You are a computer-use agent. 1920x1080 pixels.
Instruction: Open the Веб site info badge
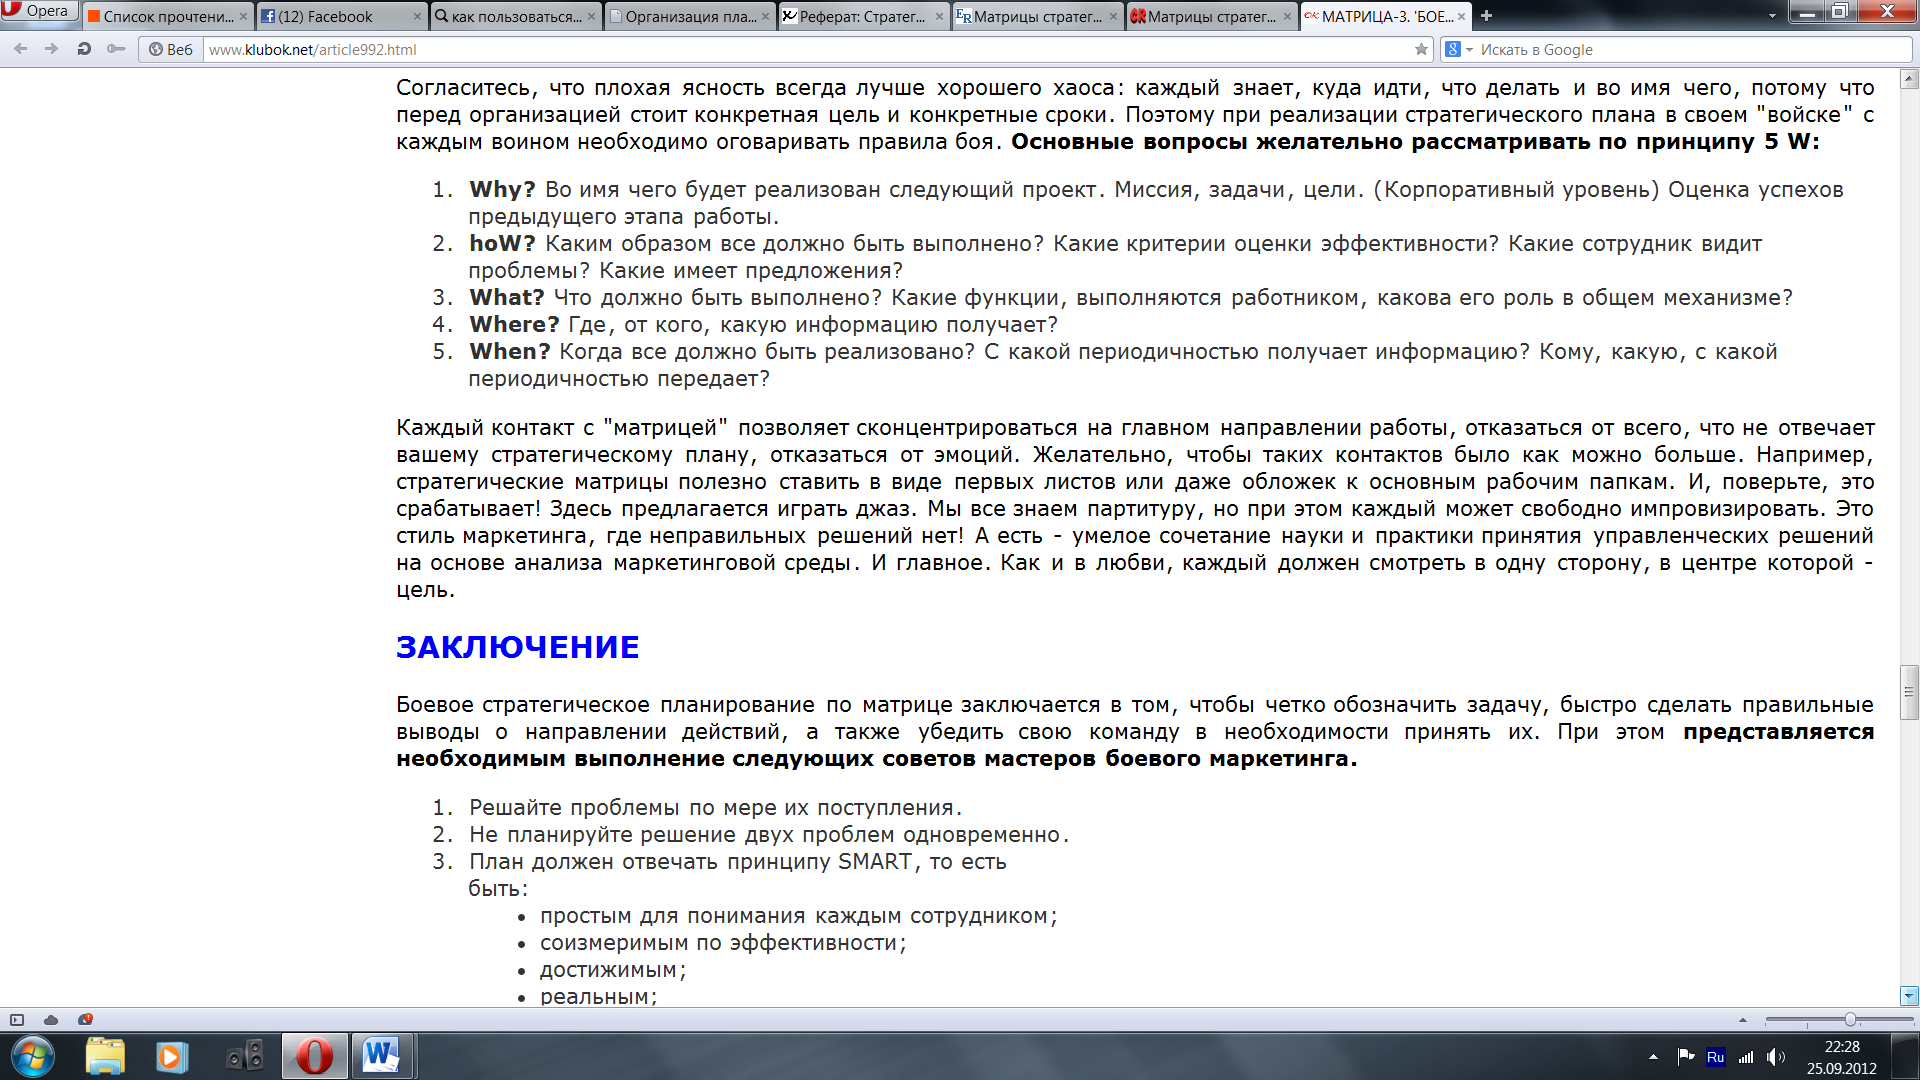click(171, 49)
